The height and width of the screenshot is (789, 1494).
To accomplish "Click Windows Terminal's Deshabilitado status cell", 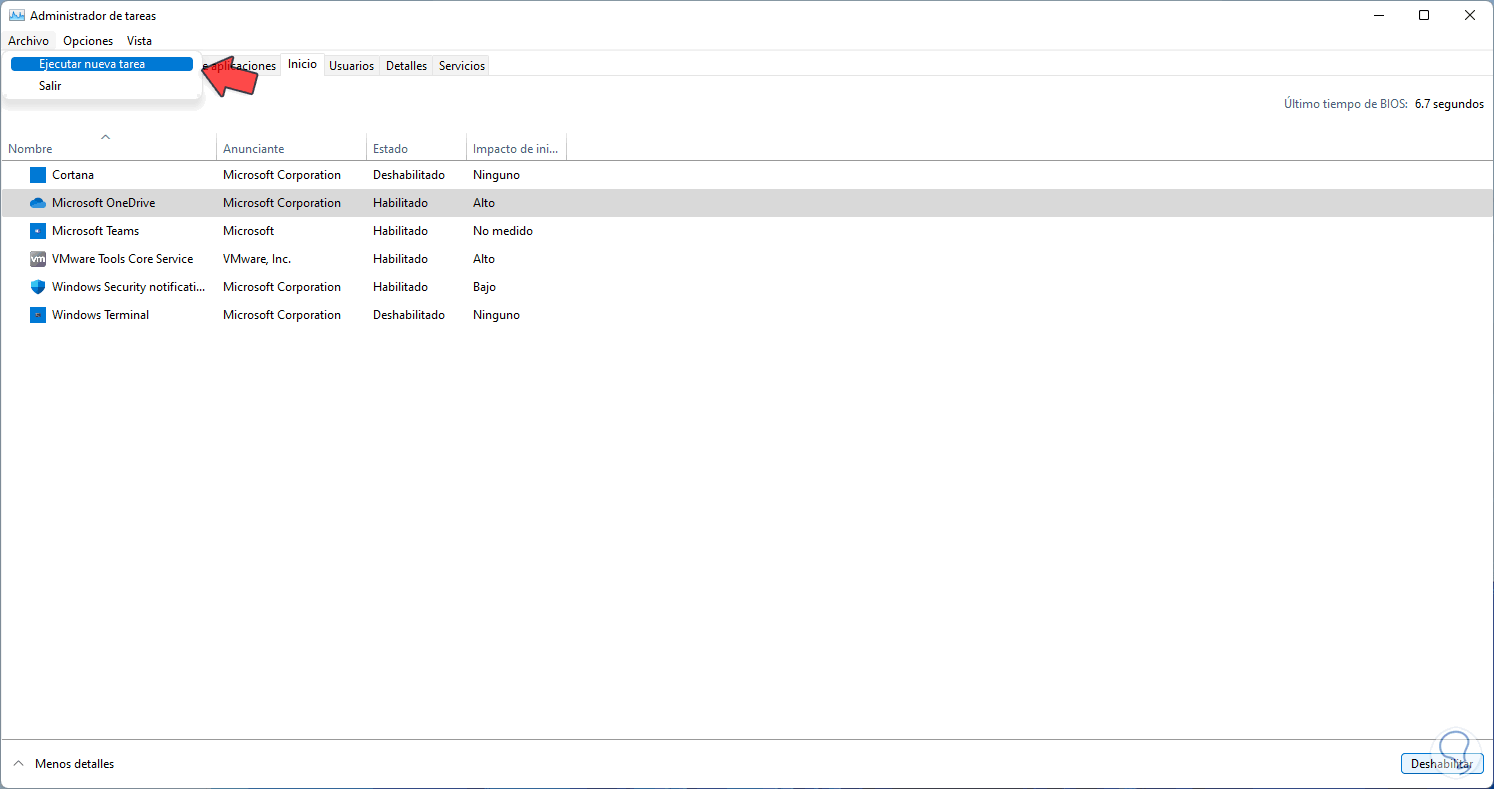I will 409,315.
